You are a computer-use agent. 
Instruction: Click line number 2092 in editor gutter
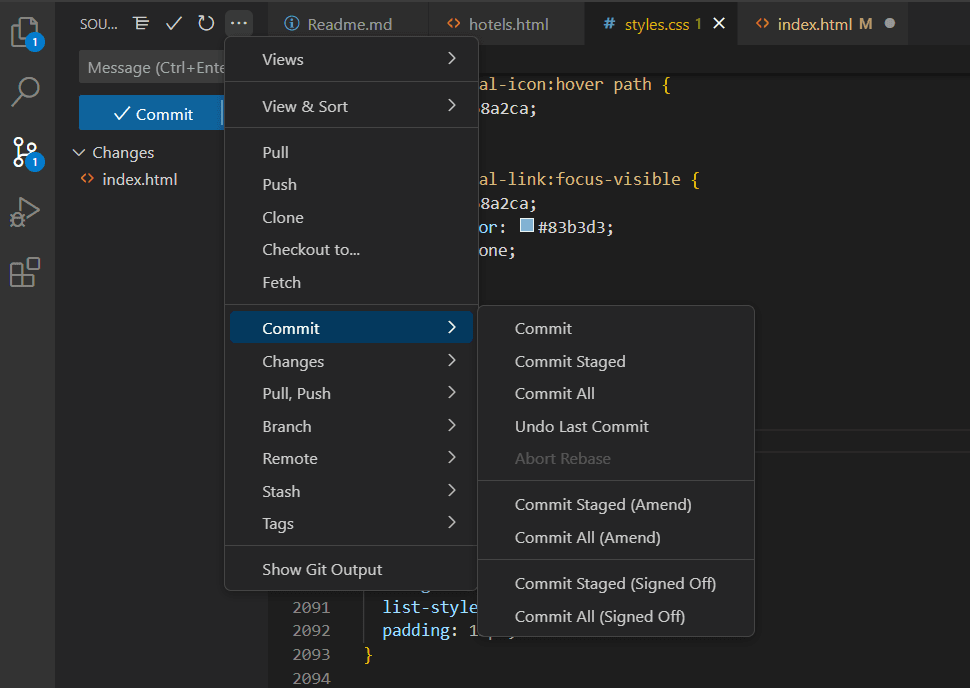tap(311, 630)
